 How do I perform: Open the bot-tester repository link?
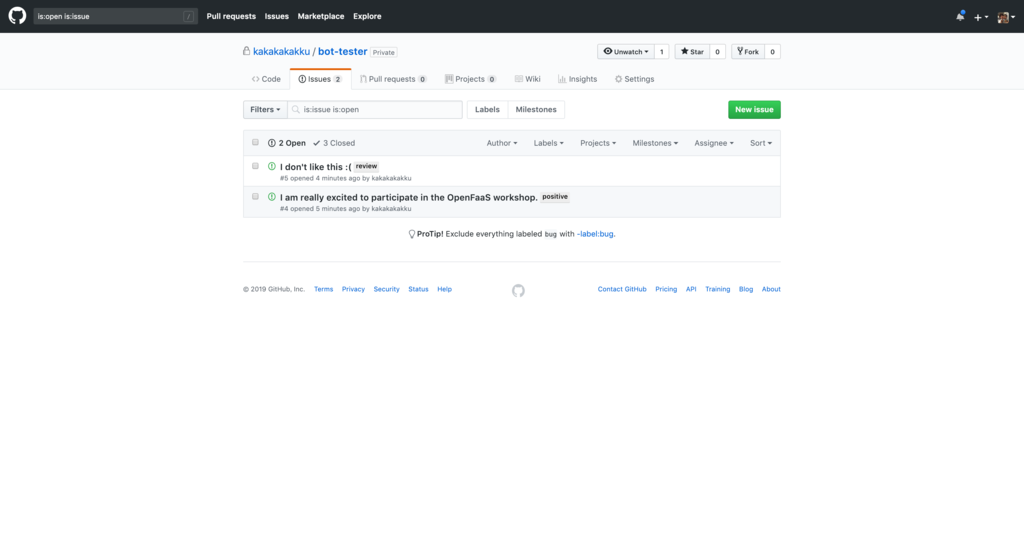point(342,52)
